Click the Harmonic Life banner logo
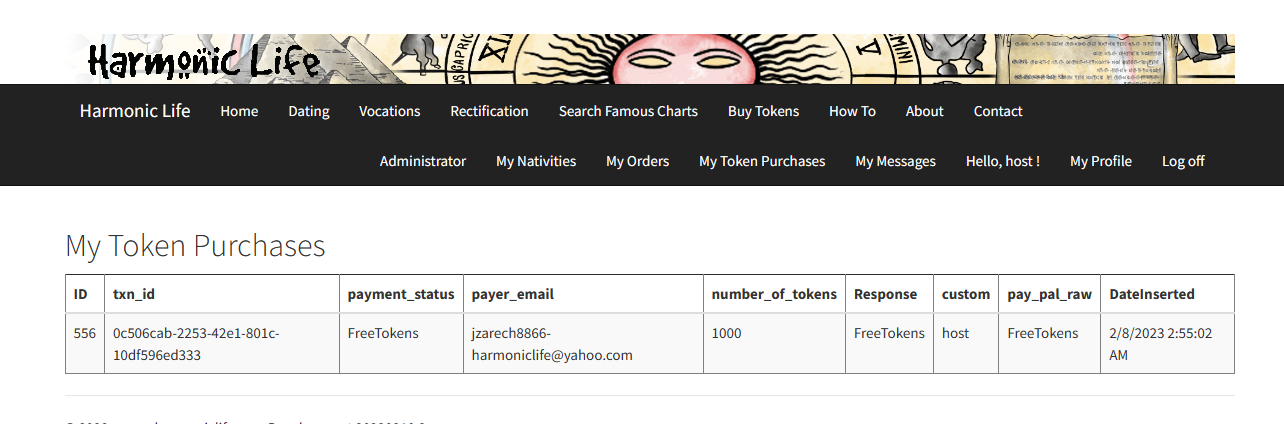This screenshot has width=1284, height=424. [x=204, y=60]
